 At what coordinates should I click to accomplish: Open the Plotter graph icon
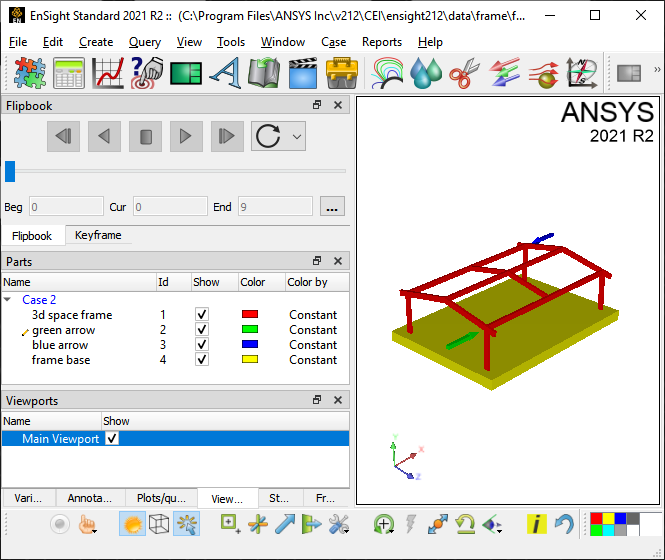108,73
